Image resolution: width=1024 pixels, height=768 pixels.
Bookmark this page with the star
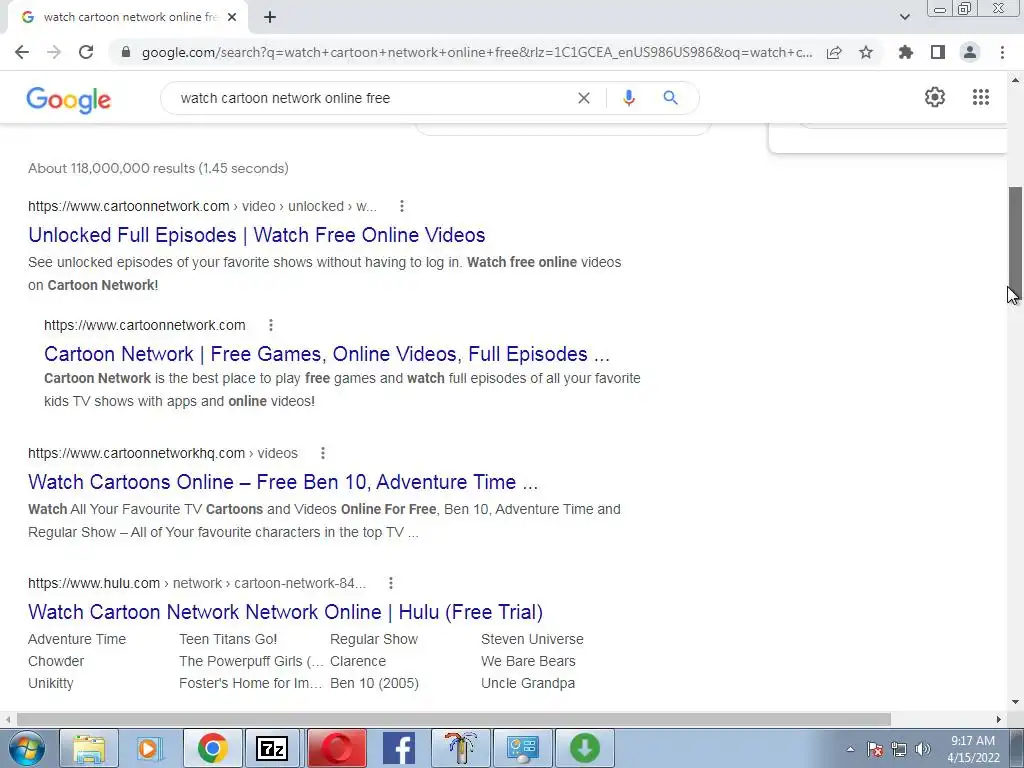coord(866,52)
